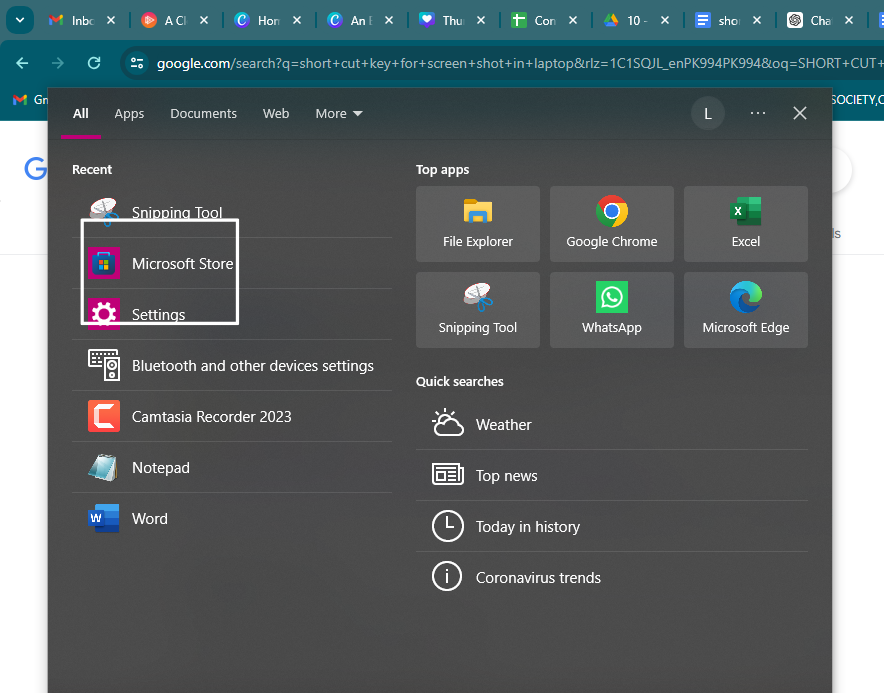The height and width of the screenshot is (693, 884).
Task: Open the Microsoft Store from recent items
Action: tap(183, 263)
